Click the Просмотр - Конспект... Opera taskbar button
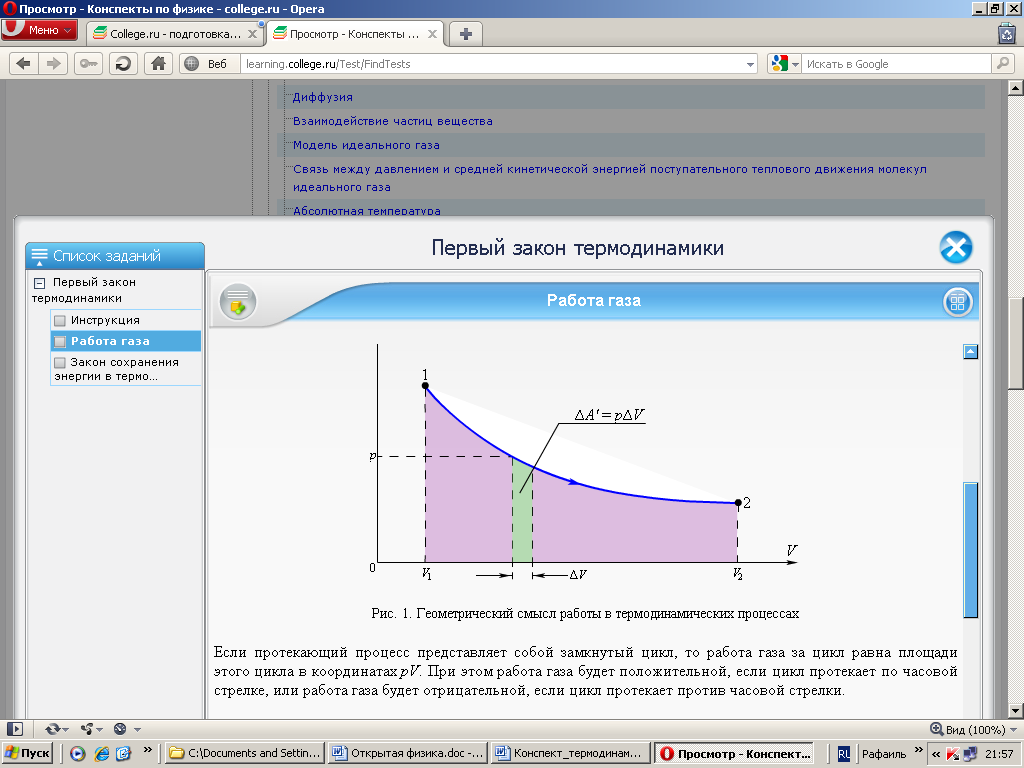Image resolution: width=1024 pixels, height=768 pixels. point(734,753)
